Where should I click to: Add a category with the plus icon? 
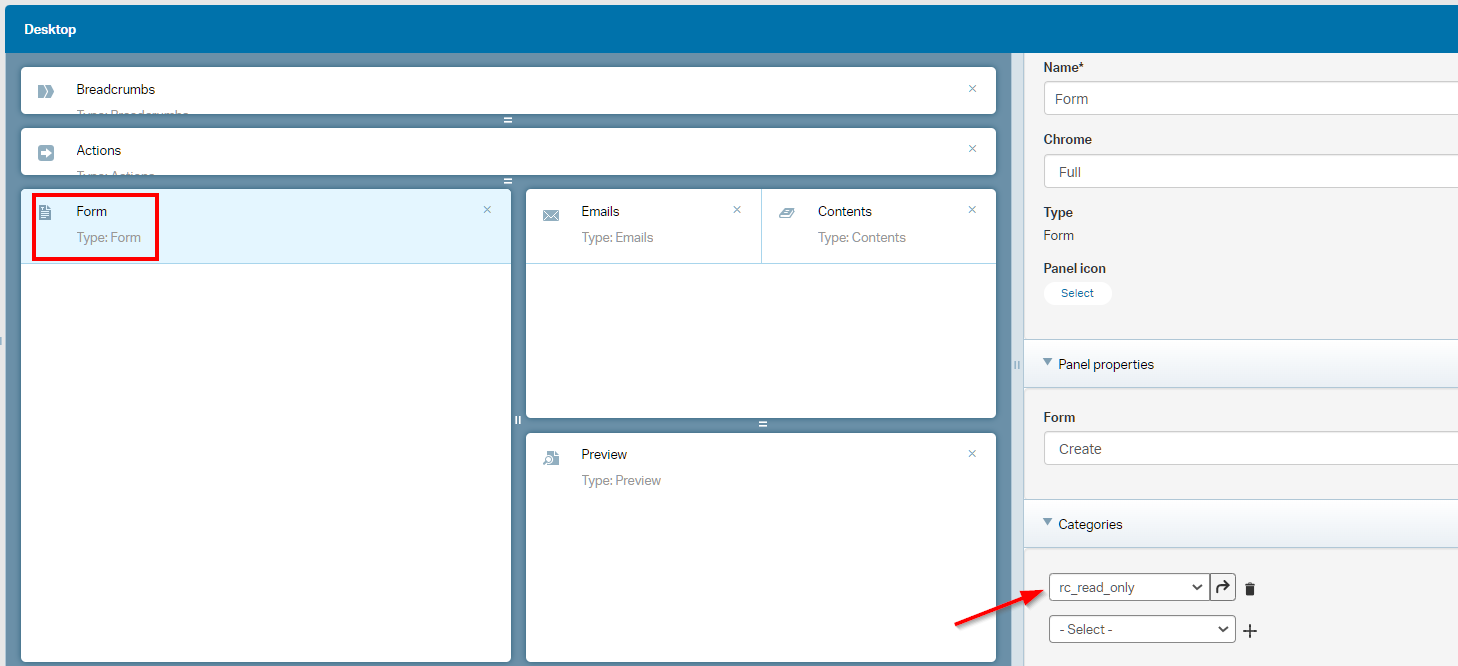(1250, 630)
